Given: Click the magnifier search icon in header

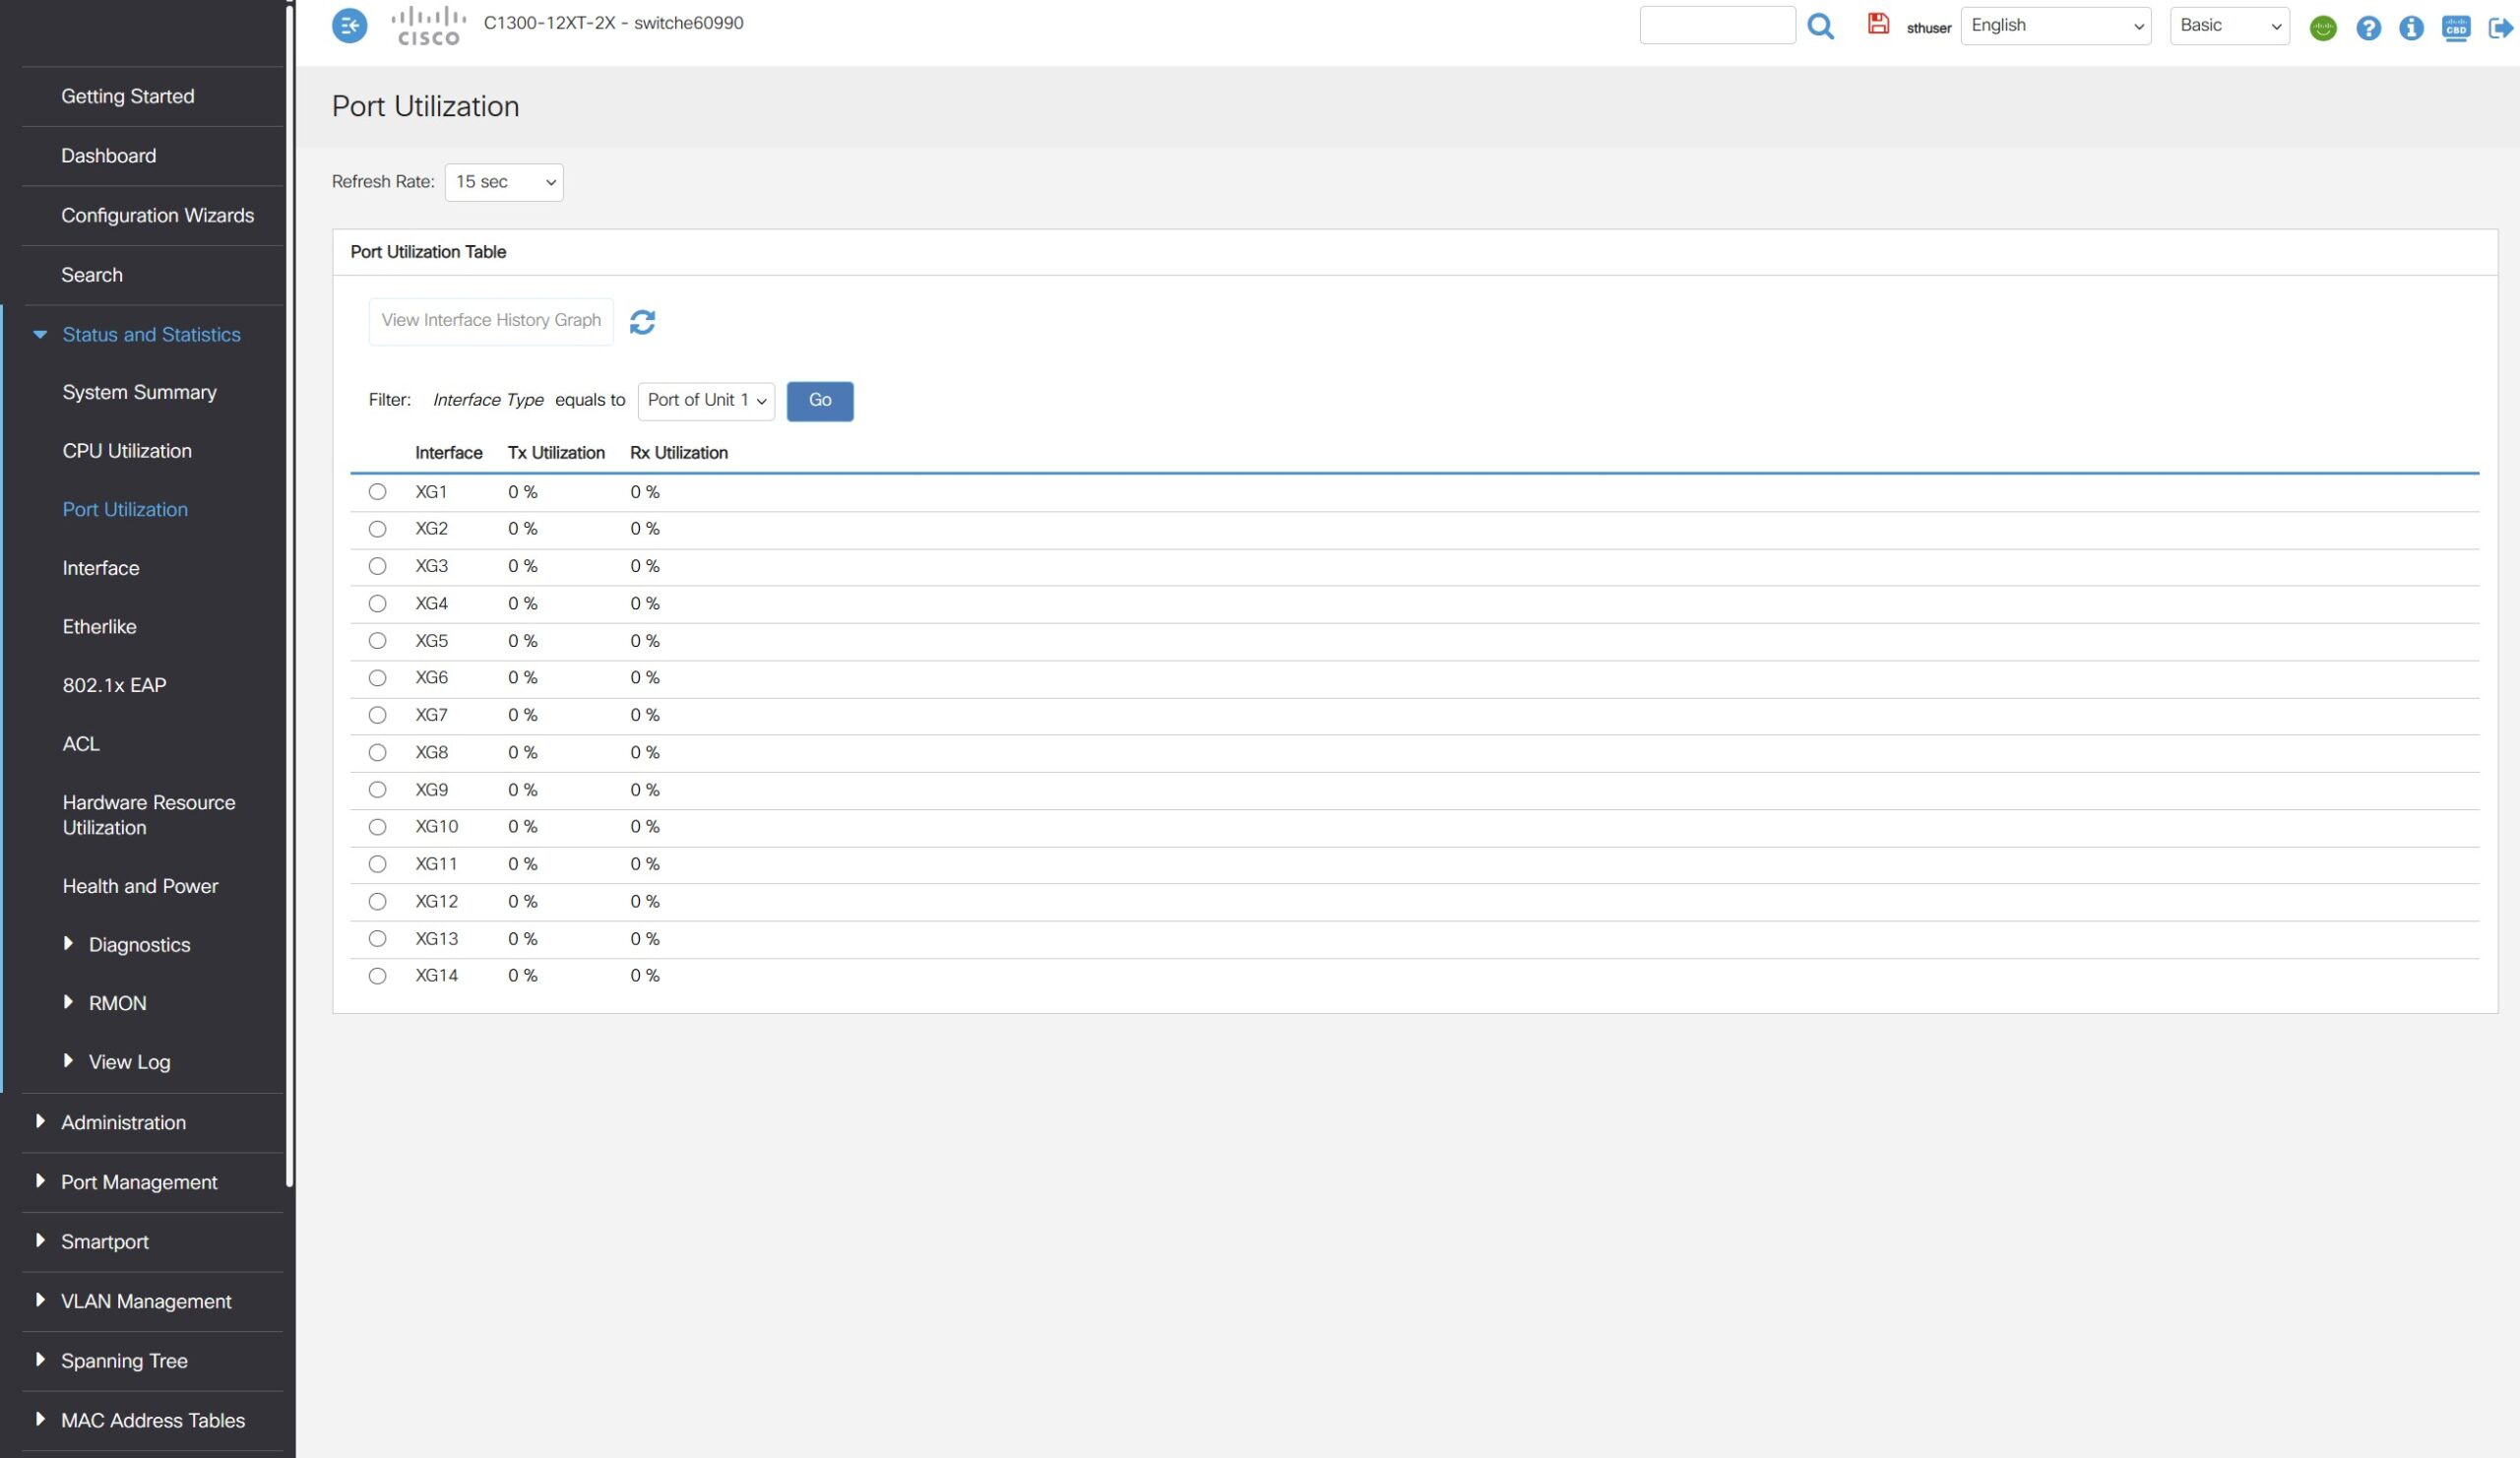Looking at the screenshot, I should pos(1821,26).
